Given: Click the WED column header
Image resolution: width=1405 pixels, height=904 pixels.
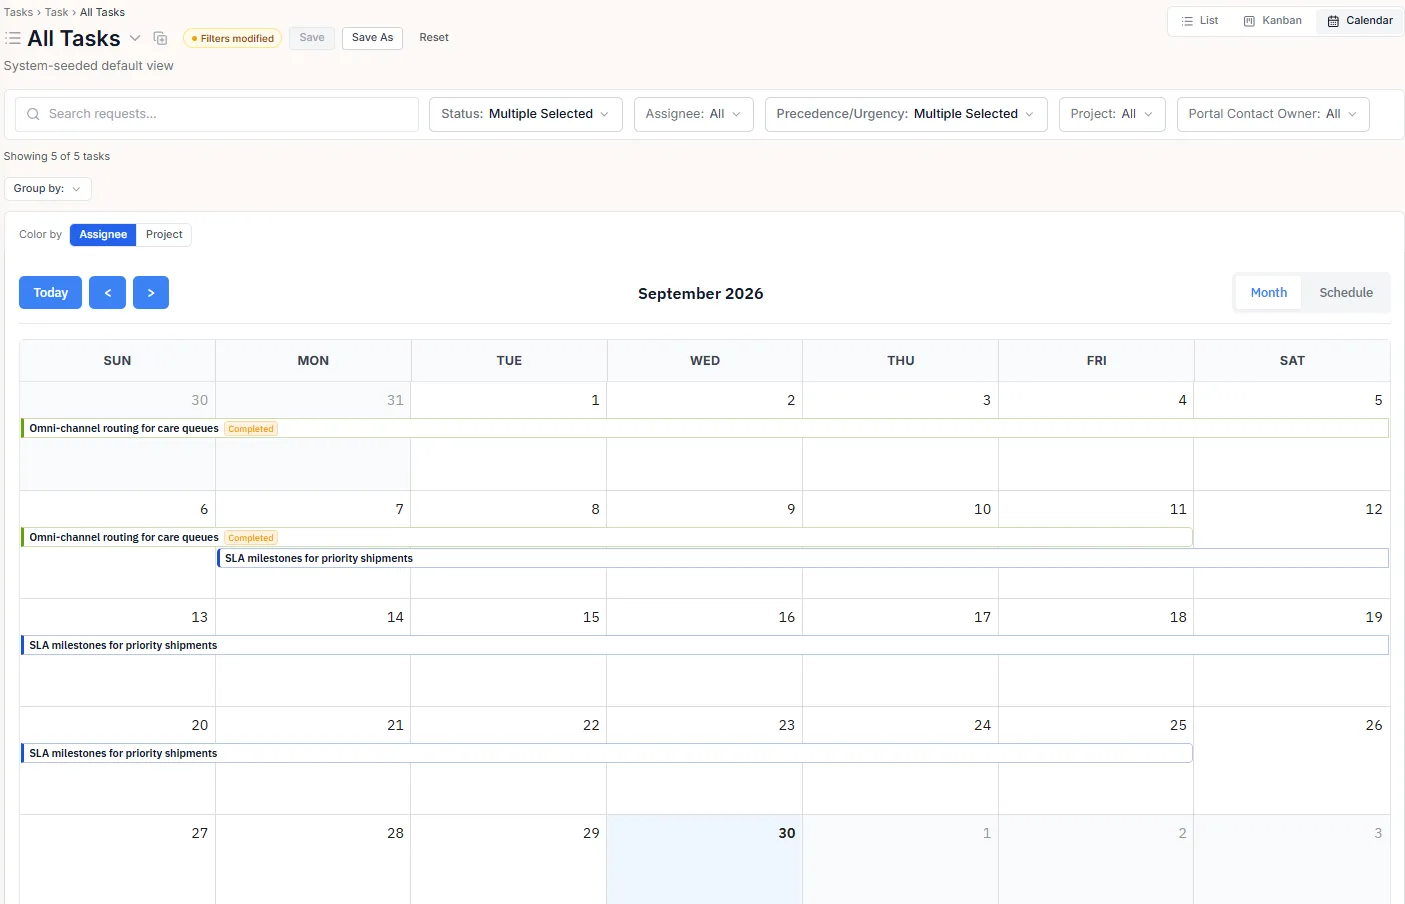Looking at the screenshot, I should [705, 361].
